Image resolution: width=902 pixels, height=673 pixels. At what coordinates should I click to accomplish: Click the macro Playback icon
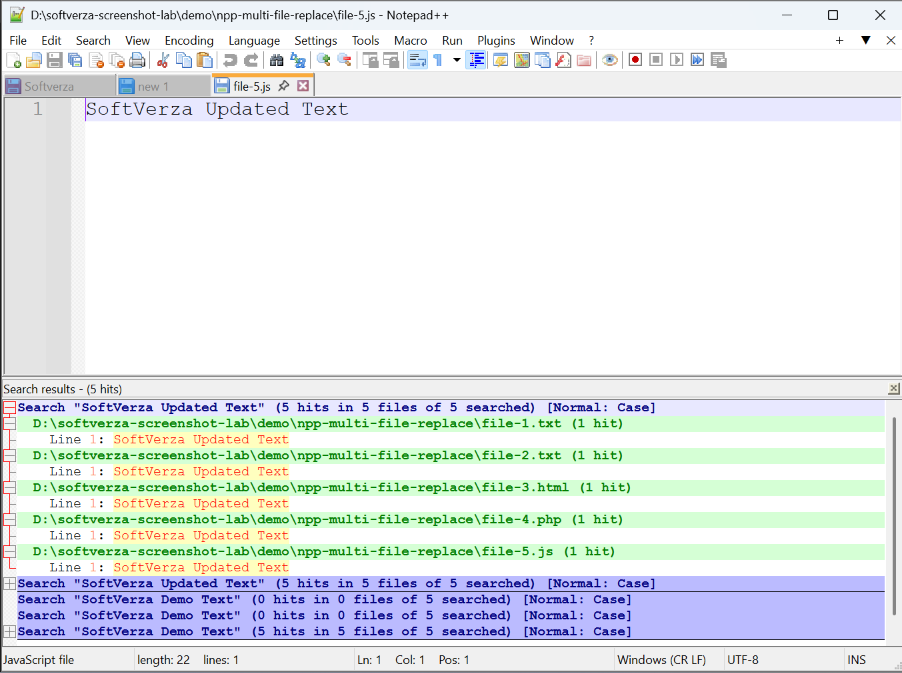coord(676,60)
